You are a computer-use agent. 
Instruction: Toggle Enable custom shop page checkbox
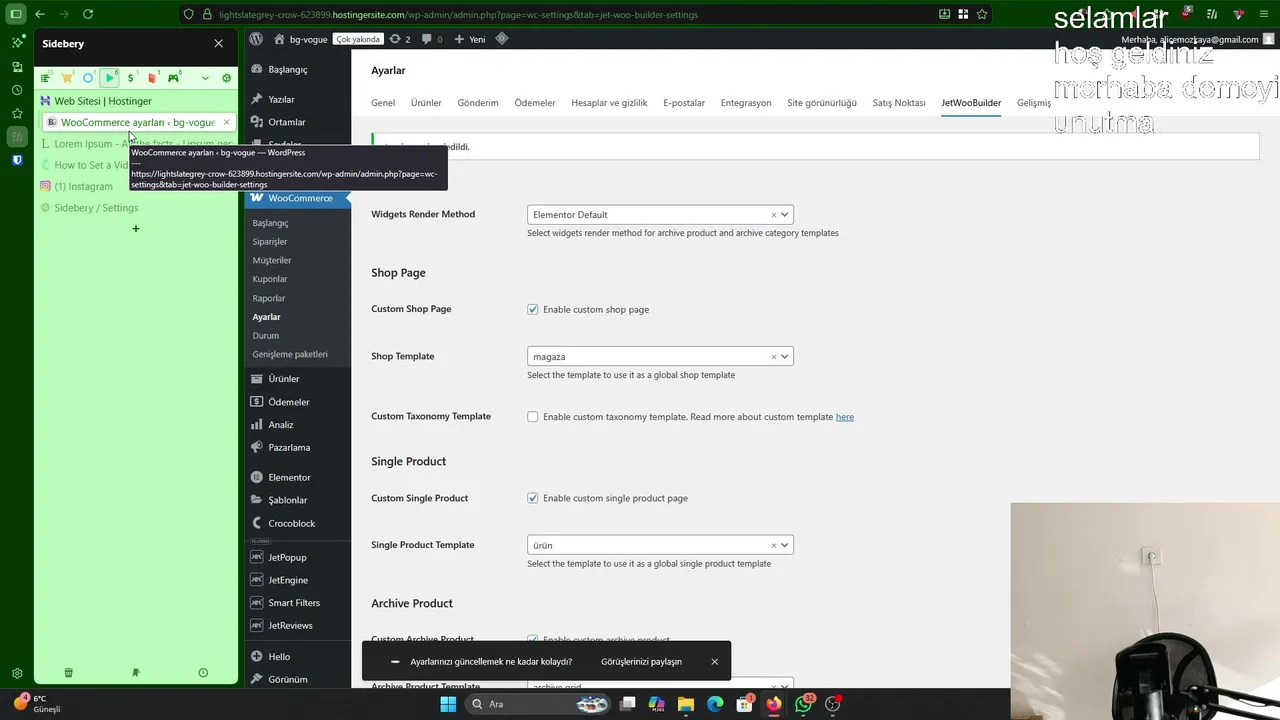coord(533,309)
